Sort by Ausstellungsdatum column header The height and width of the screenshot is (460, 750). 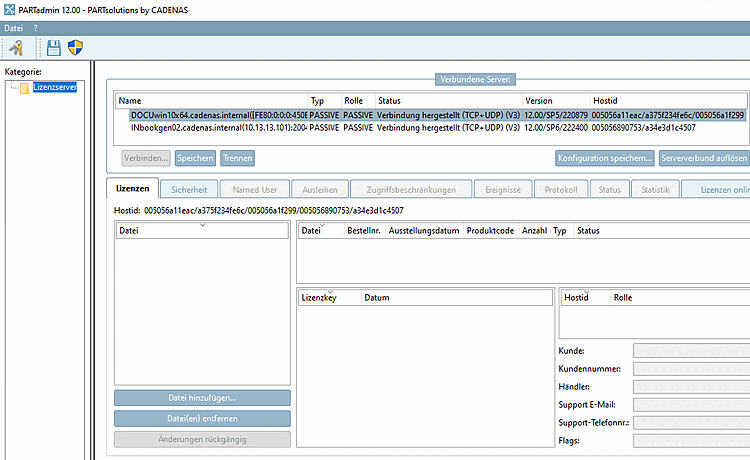[x=424, y=230]
